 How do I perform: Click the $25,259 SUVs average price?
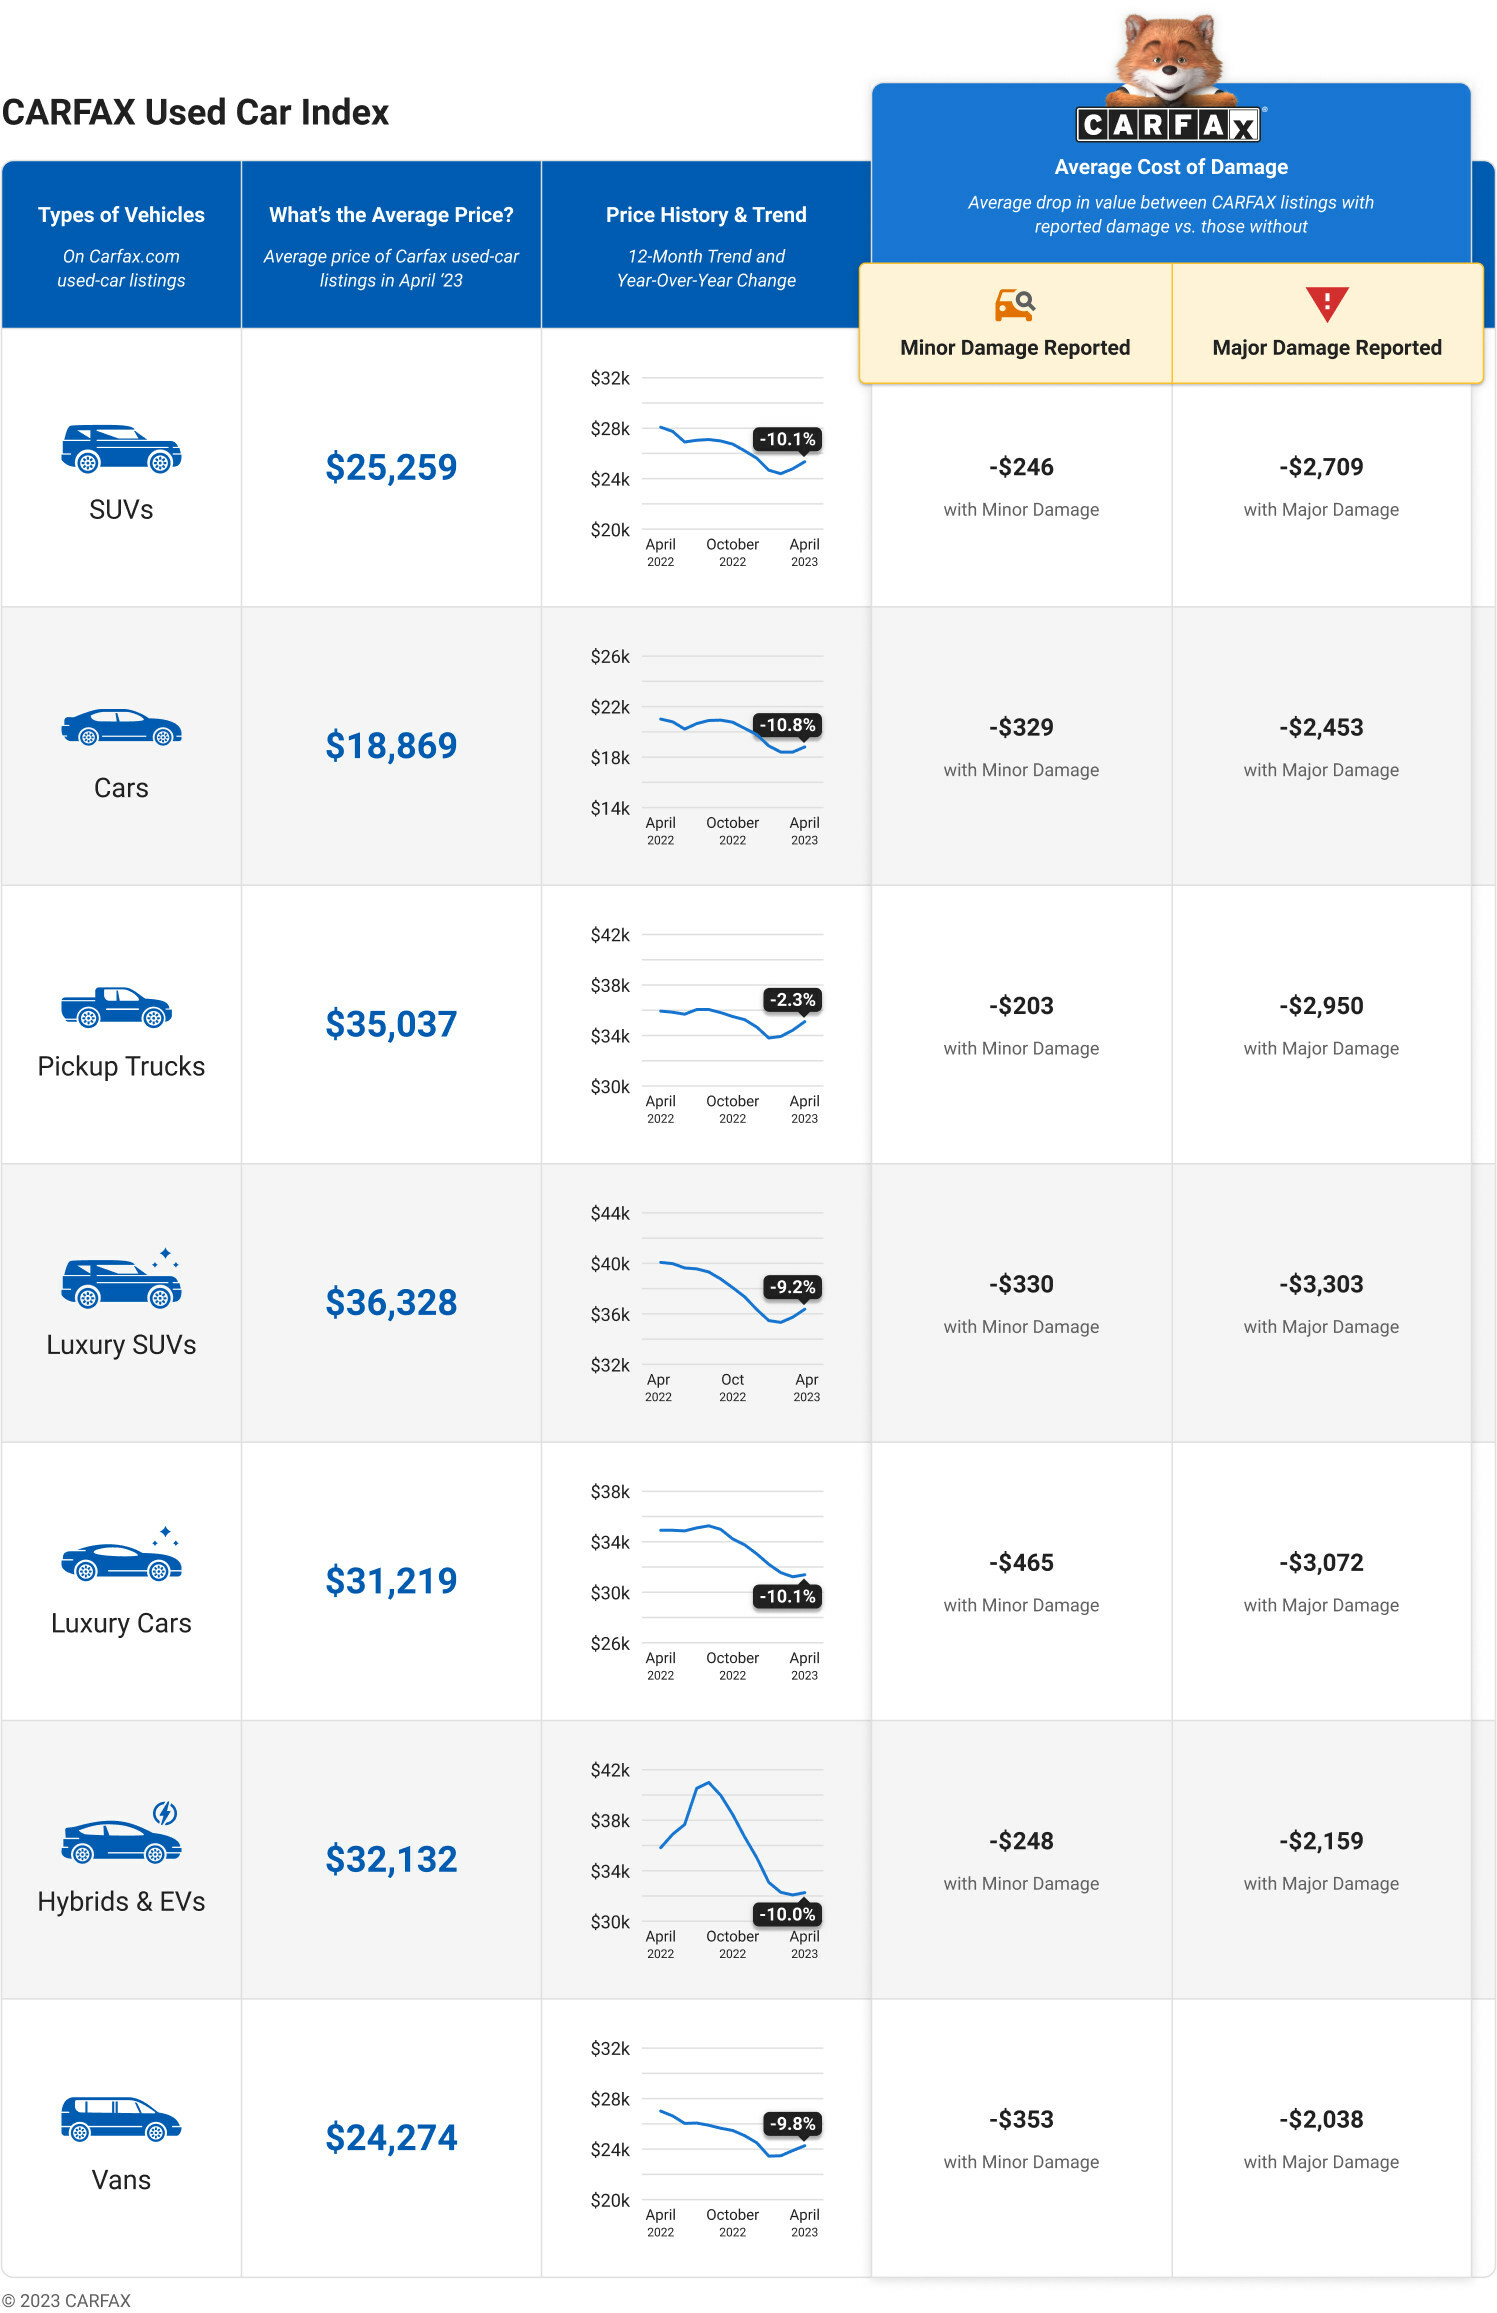pos(391,467)
